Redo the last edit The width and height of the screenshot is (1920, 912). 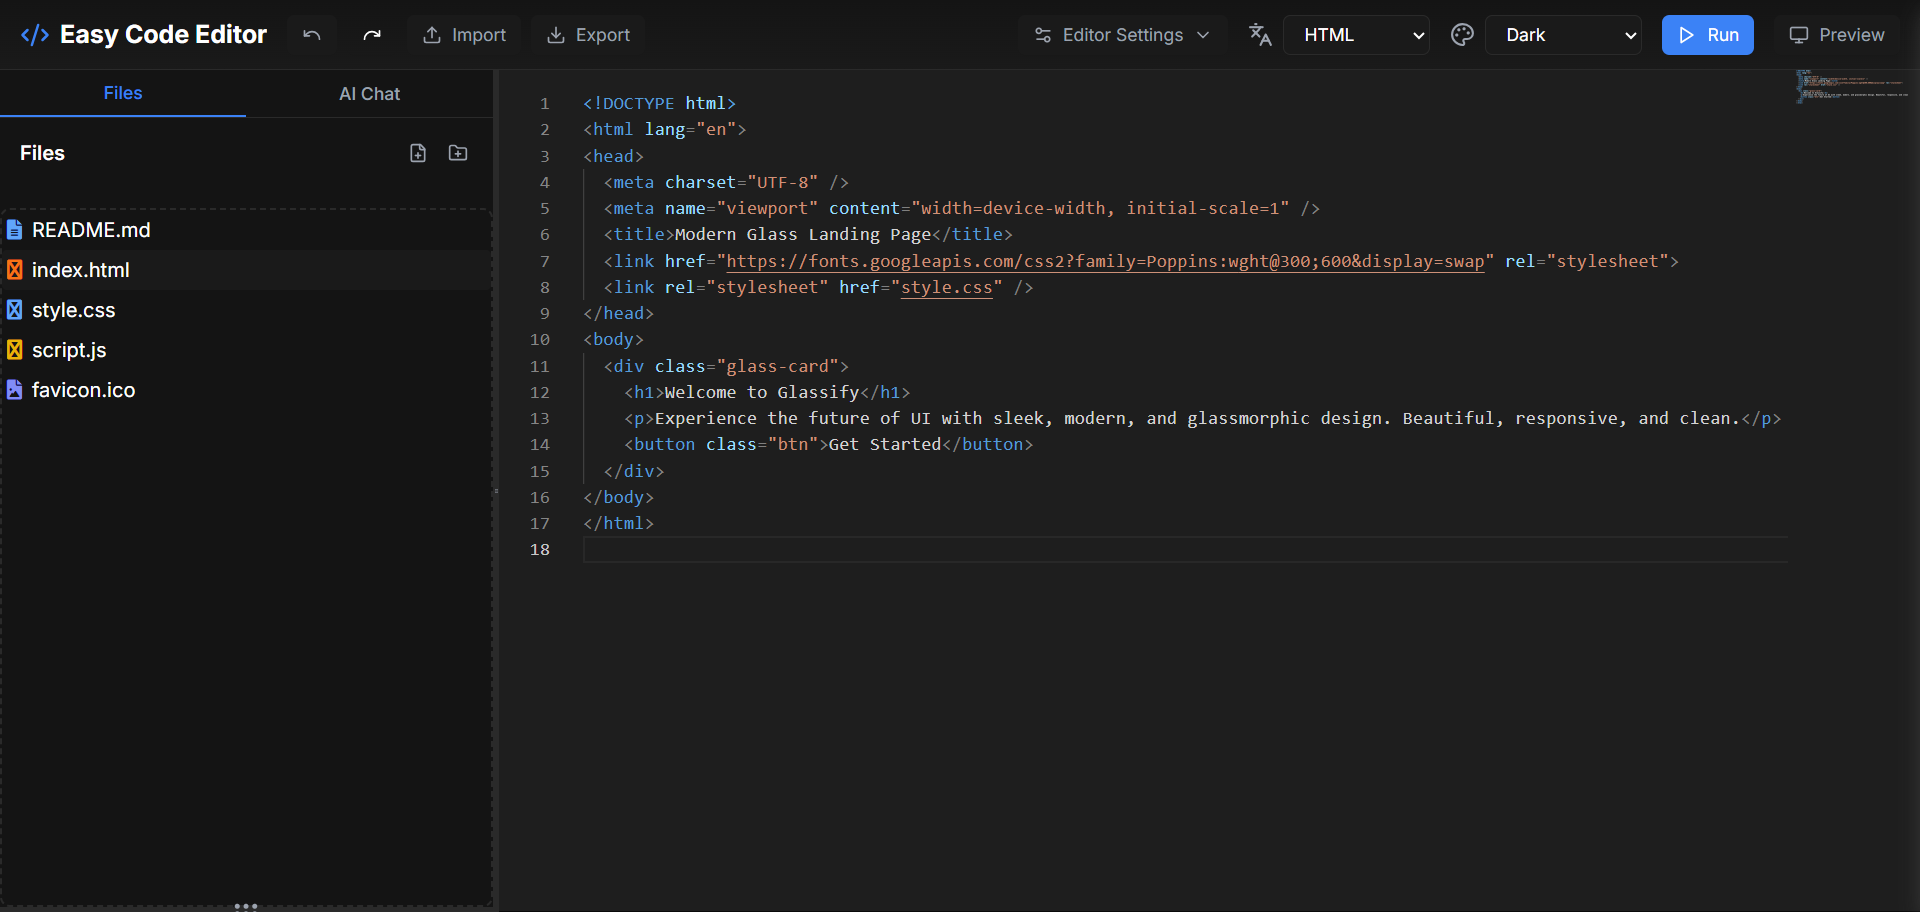point(372,35)
